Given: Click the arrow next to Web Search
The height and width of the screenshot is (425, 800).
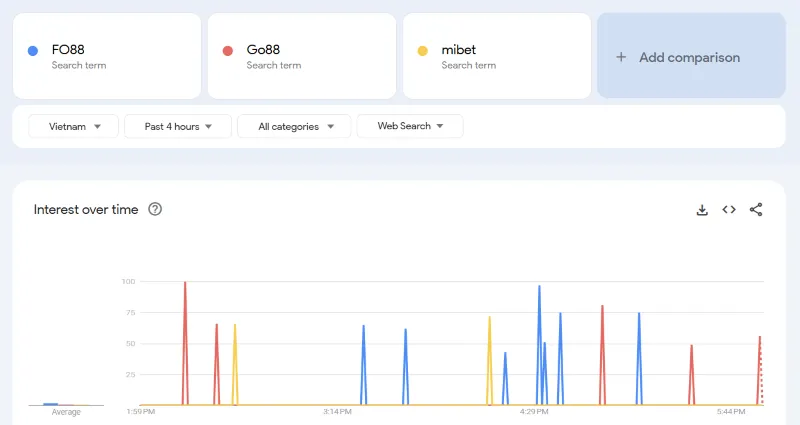Looking at the screenshot, I should click(x=440, y=126).
